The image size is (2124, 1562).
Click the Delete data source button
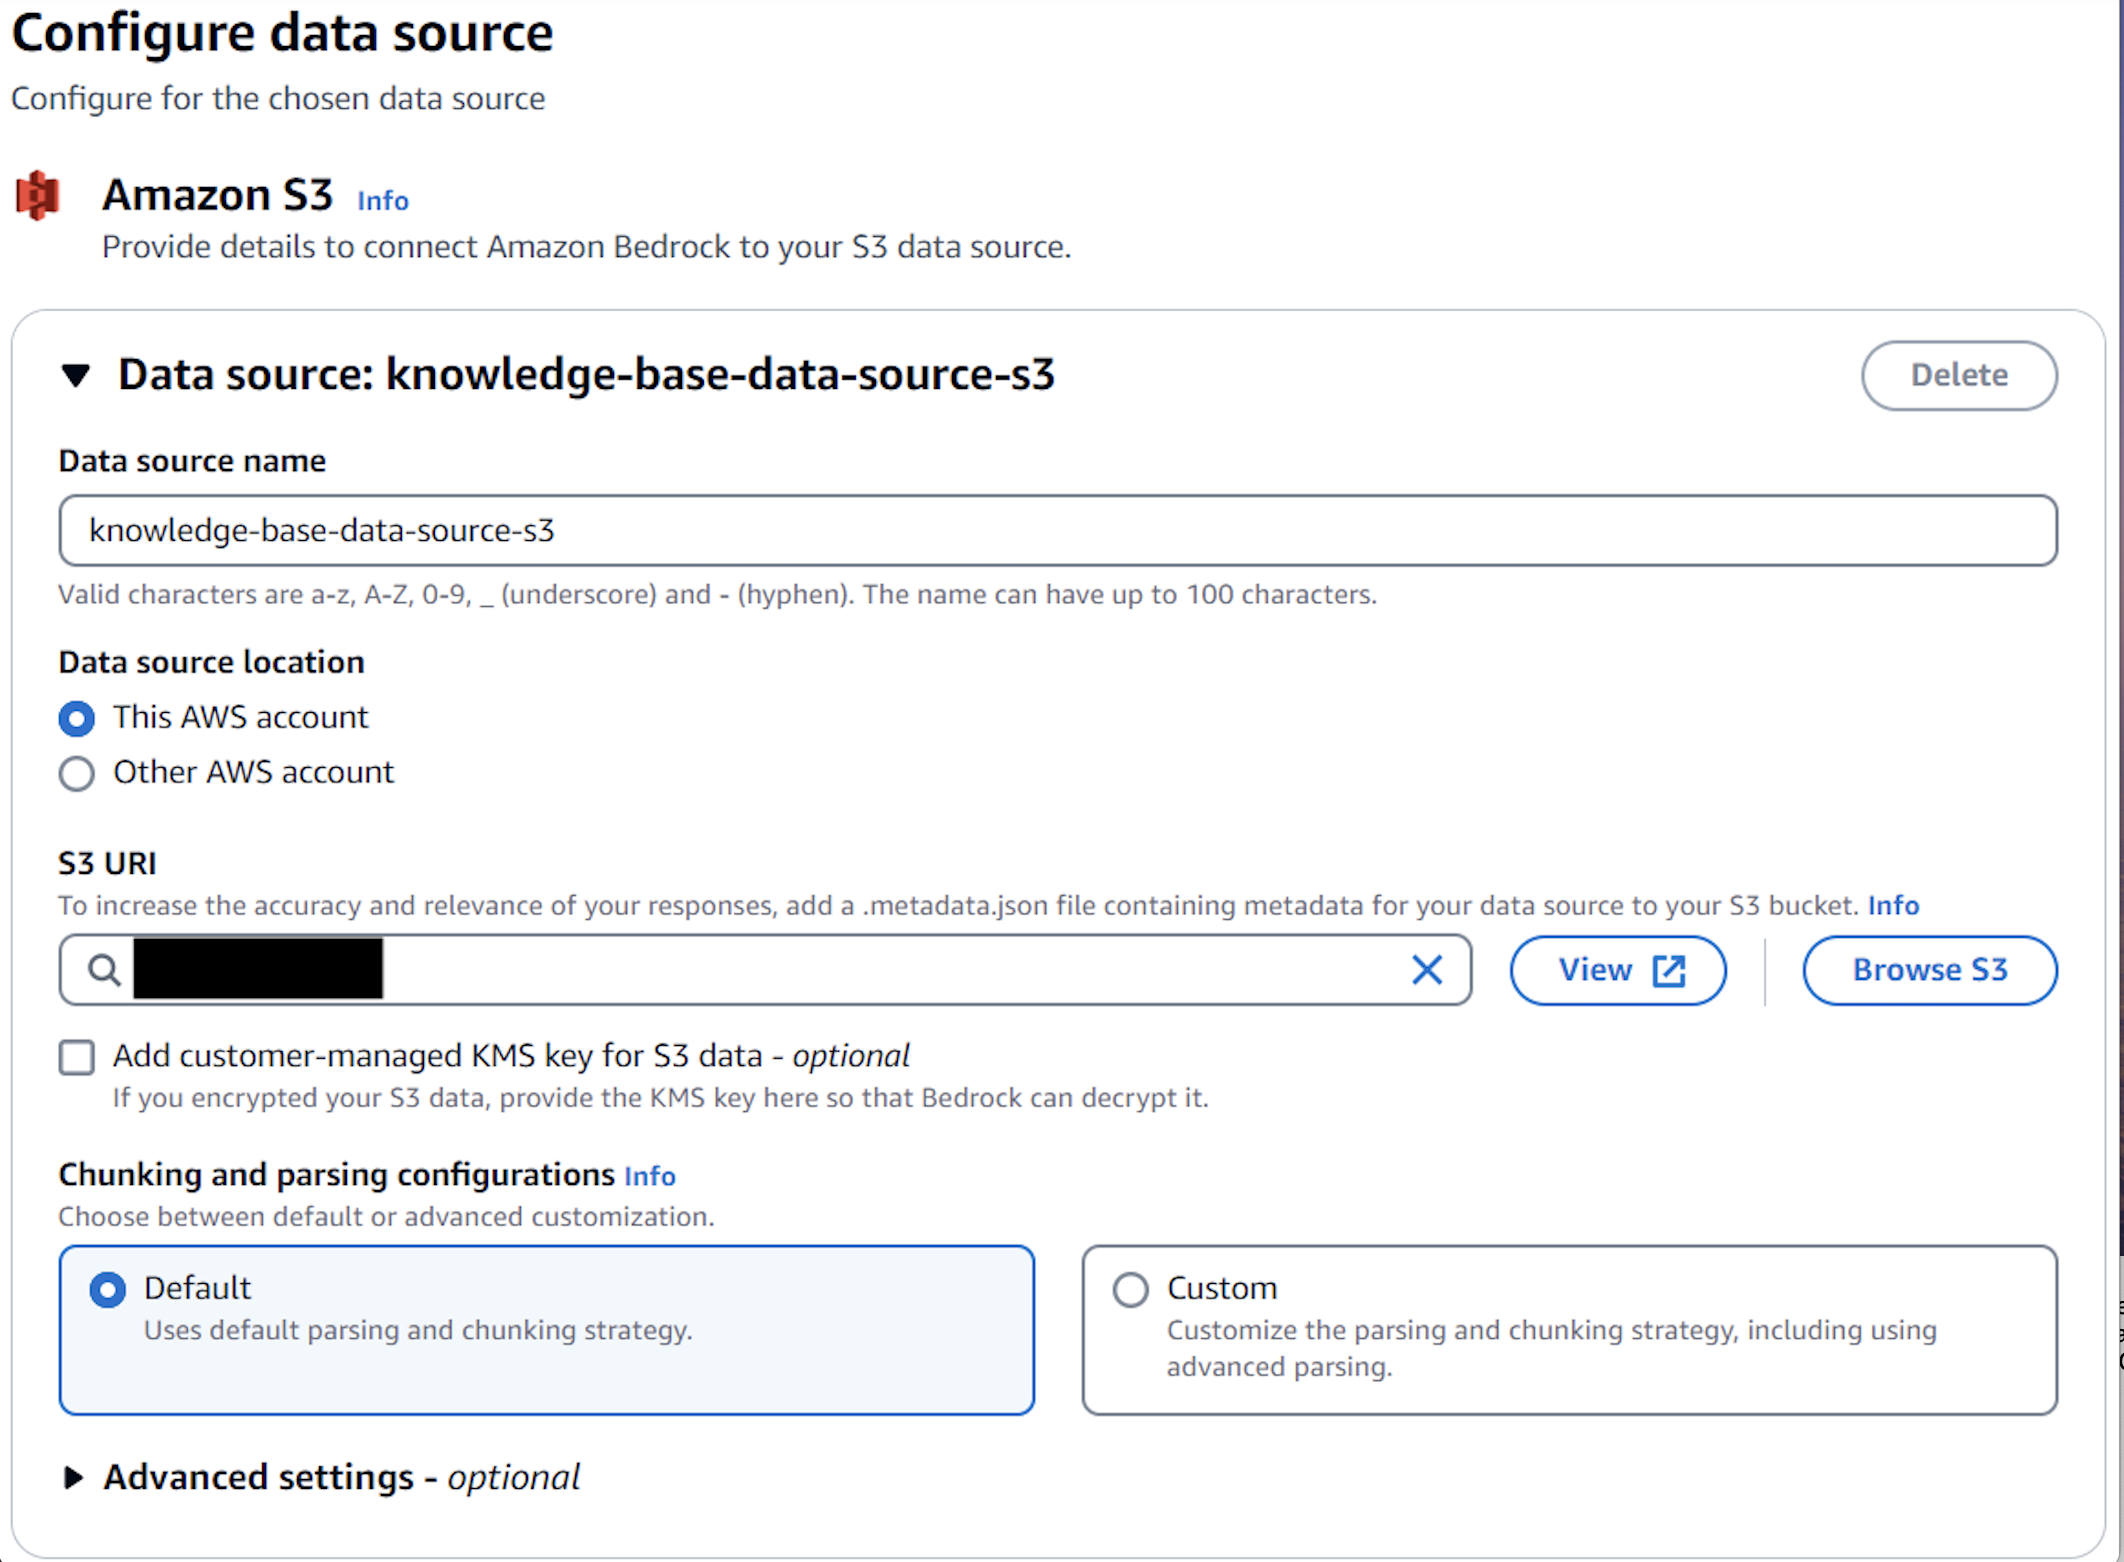click(x=1958, y=375)
